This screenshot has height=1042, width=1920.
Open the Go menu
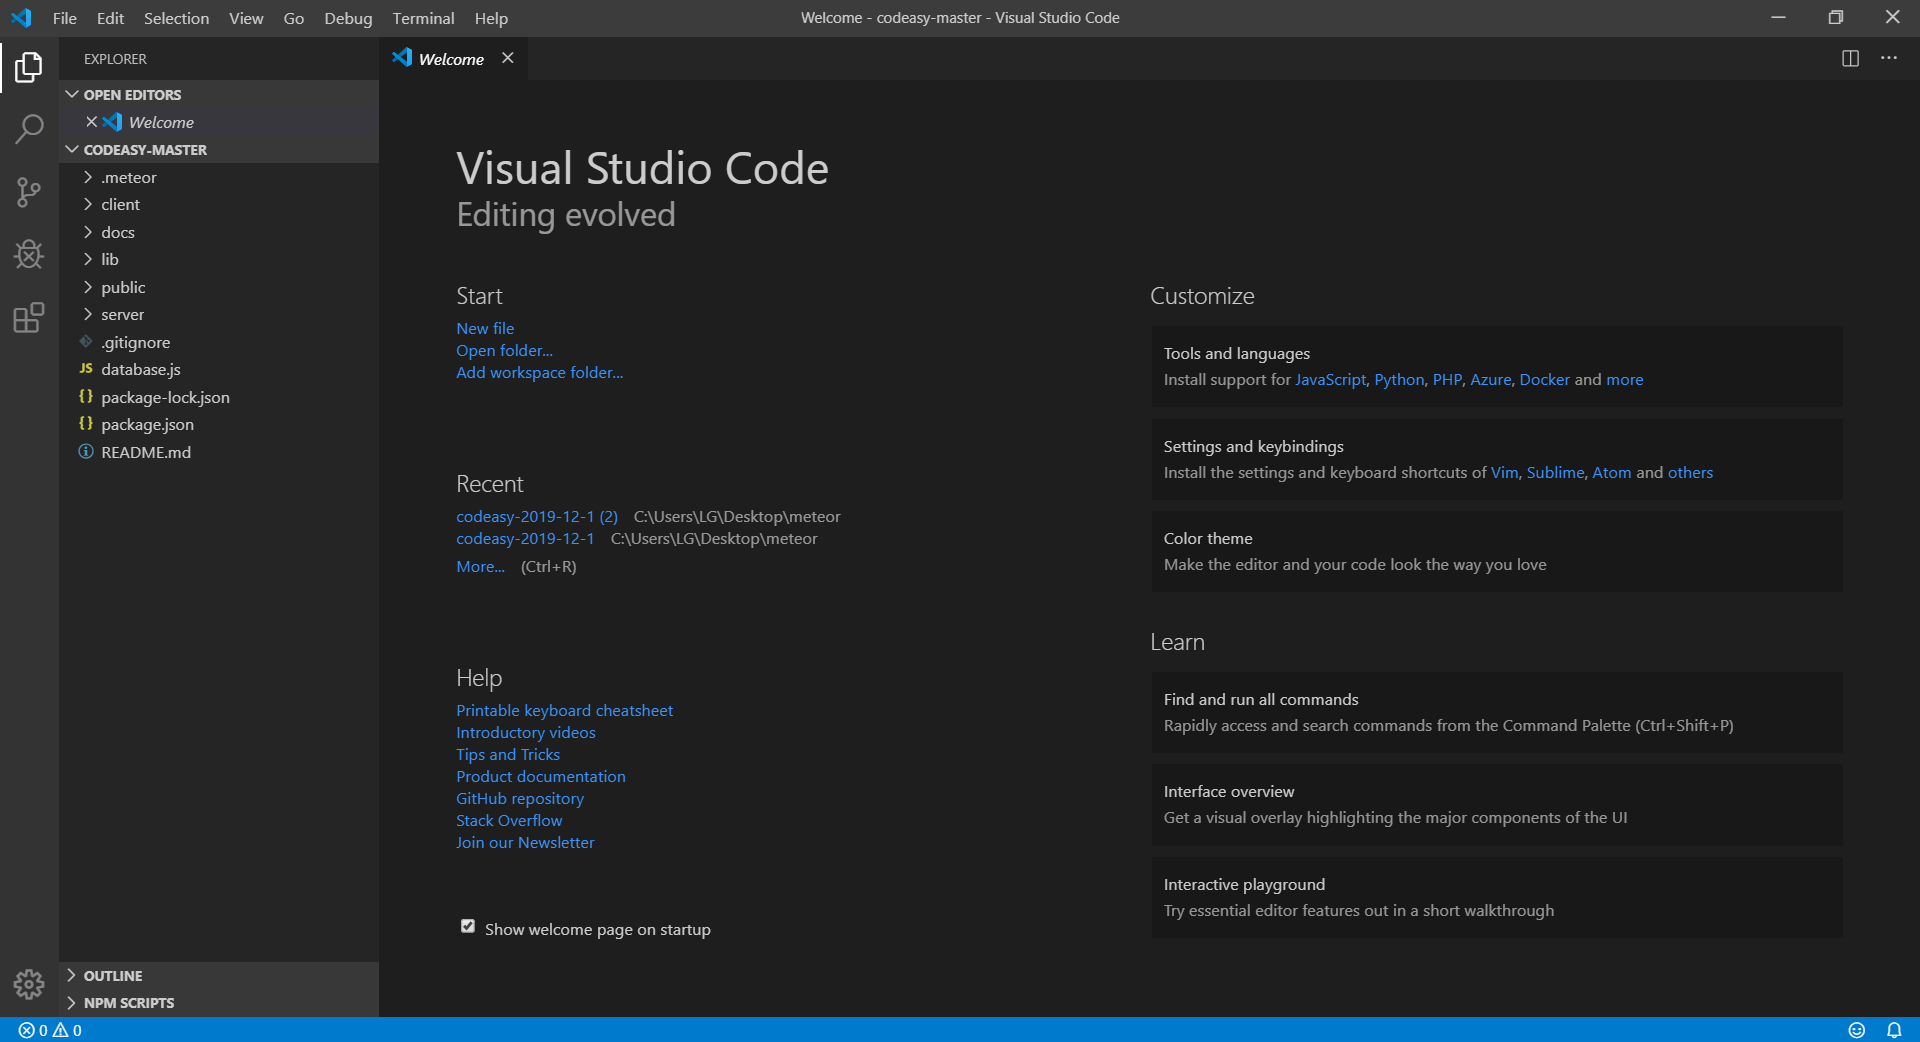(x=293, y=18)
